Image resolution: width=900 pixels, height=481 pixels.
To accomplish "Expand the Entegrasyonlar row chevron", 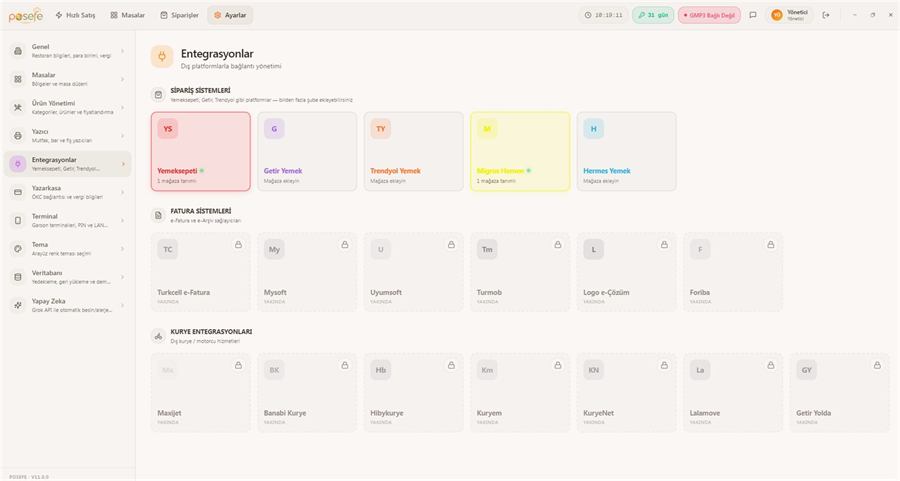I will pyautogui.click(x=122, y=164).
